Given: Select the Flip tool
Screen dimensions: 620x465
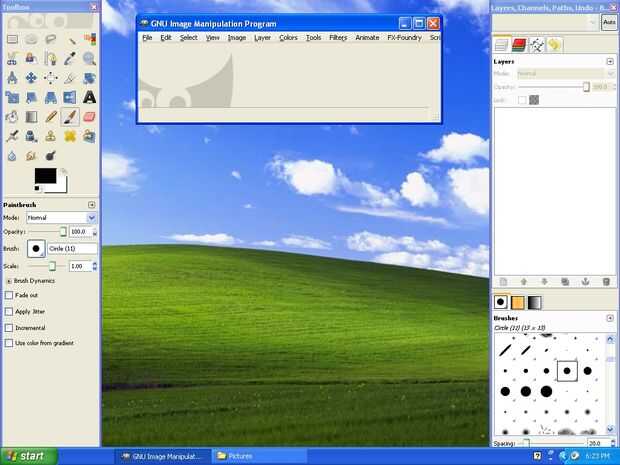Looking at the screenshot, I should 70,97.
